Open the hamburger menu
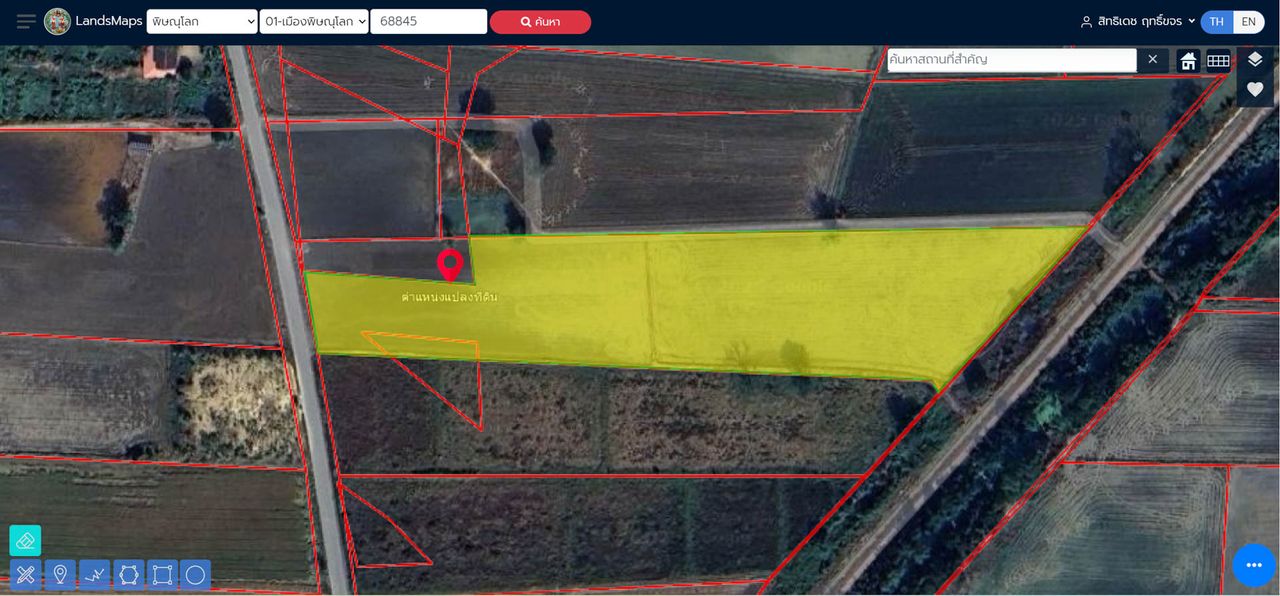1280x596 pixels. pyautogui.click(x=26, y=22)
